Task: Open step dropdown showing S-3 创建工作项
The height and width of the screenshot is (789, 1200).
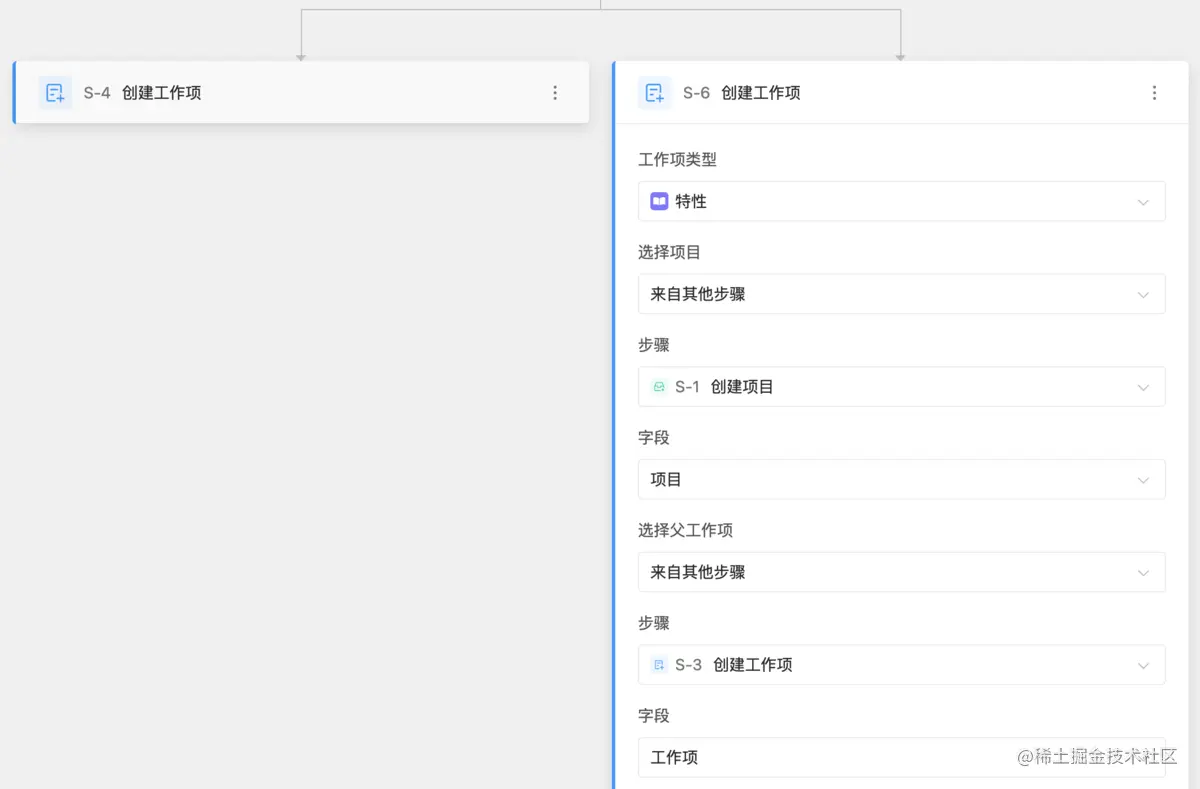Action: pyautogui.click(x=901, y=665)
